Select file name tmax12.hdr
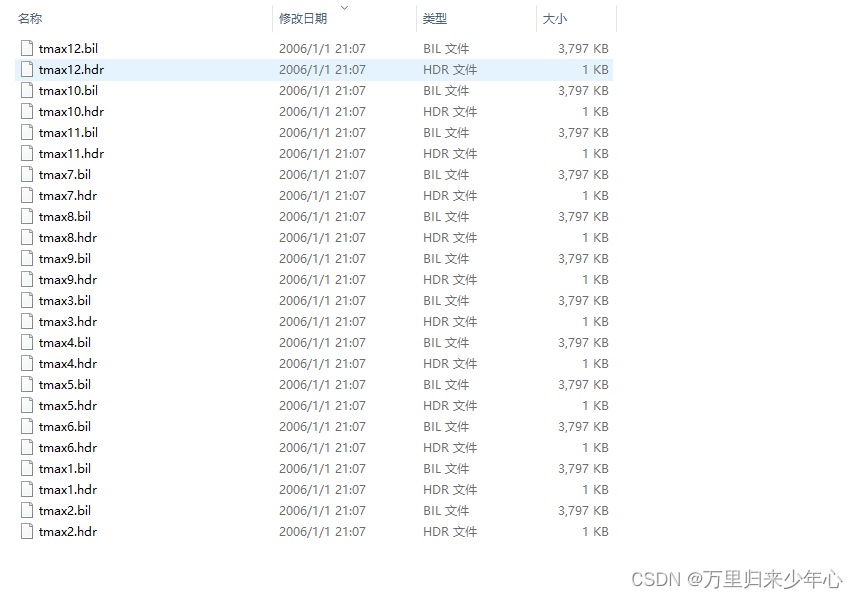 tap(71, 69)
